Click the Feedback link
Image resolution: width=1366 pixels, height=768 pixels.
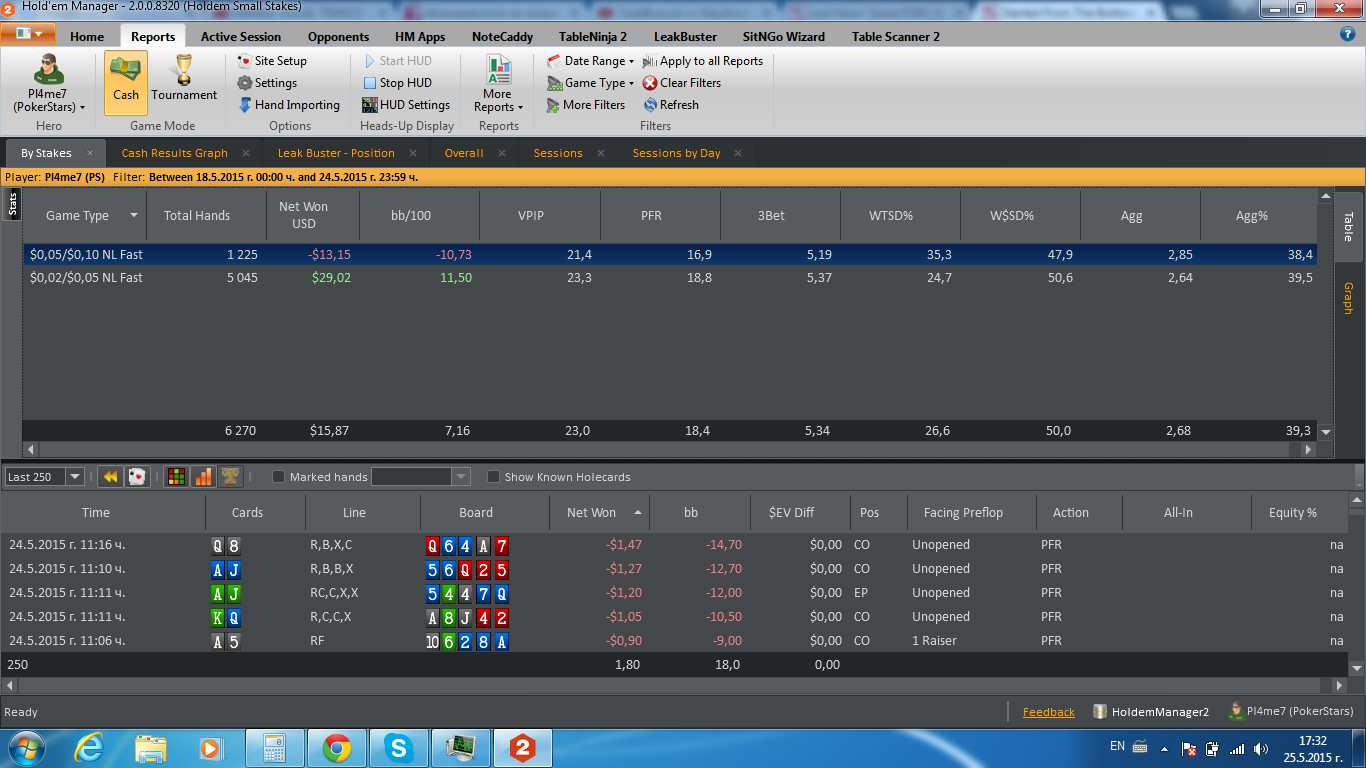(1049, 712)
